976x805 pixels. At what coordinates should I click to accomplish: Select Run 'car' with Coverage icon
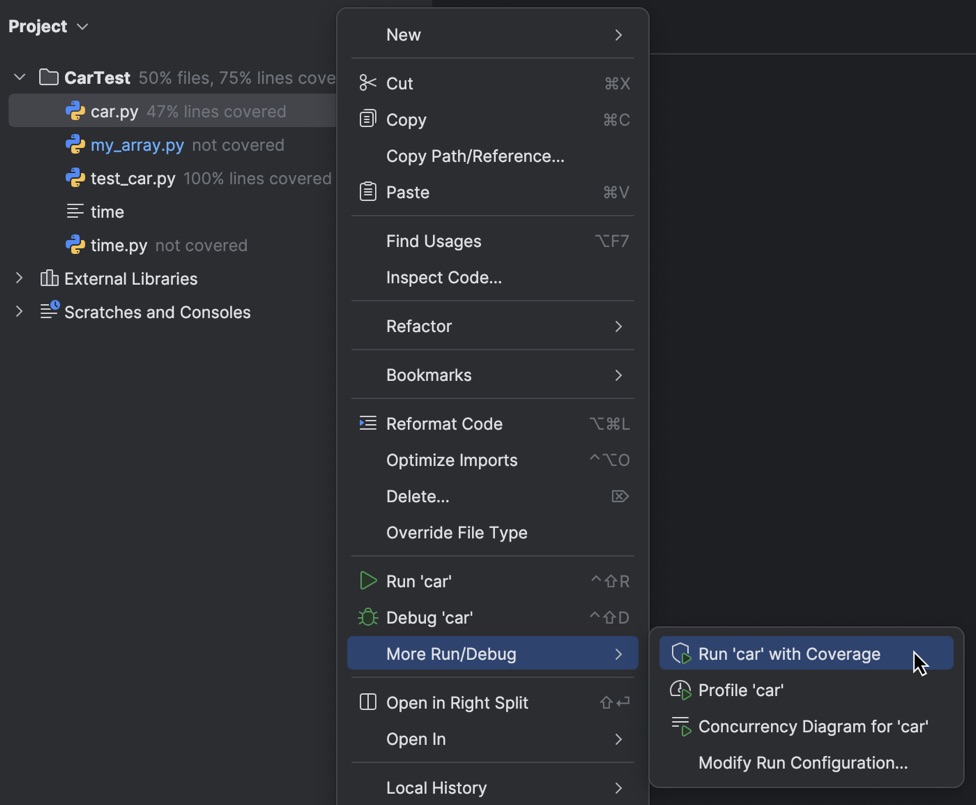(x=681, y=653)
